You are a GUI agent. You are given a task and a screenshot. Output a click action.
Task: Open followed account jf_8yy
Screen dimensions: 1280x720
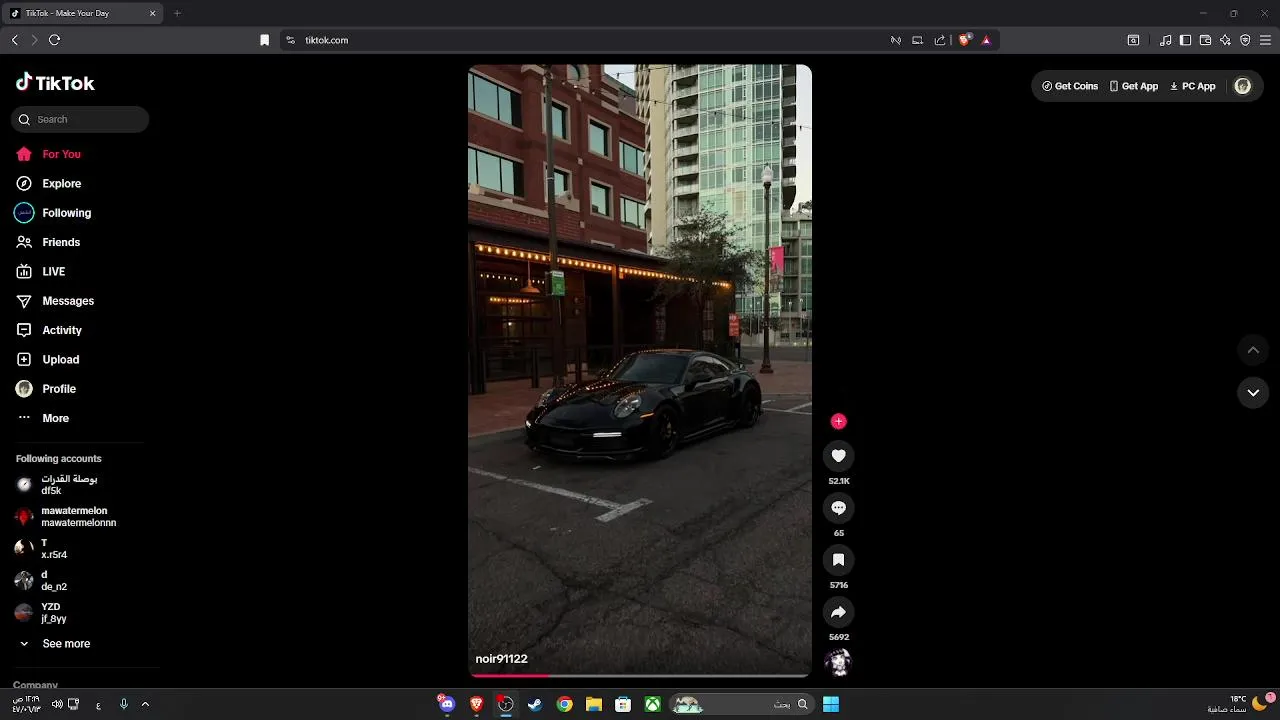[x=41, y=613]
